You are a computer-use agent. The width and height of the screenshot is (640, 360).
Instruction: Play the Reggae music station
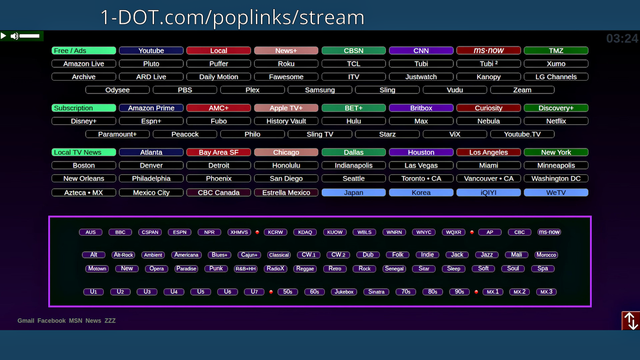tap(305, 269)
